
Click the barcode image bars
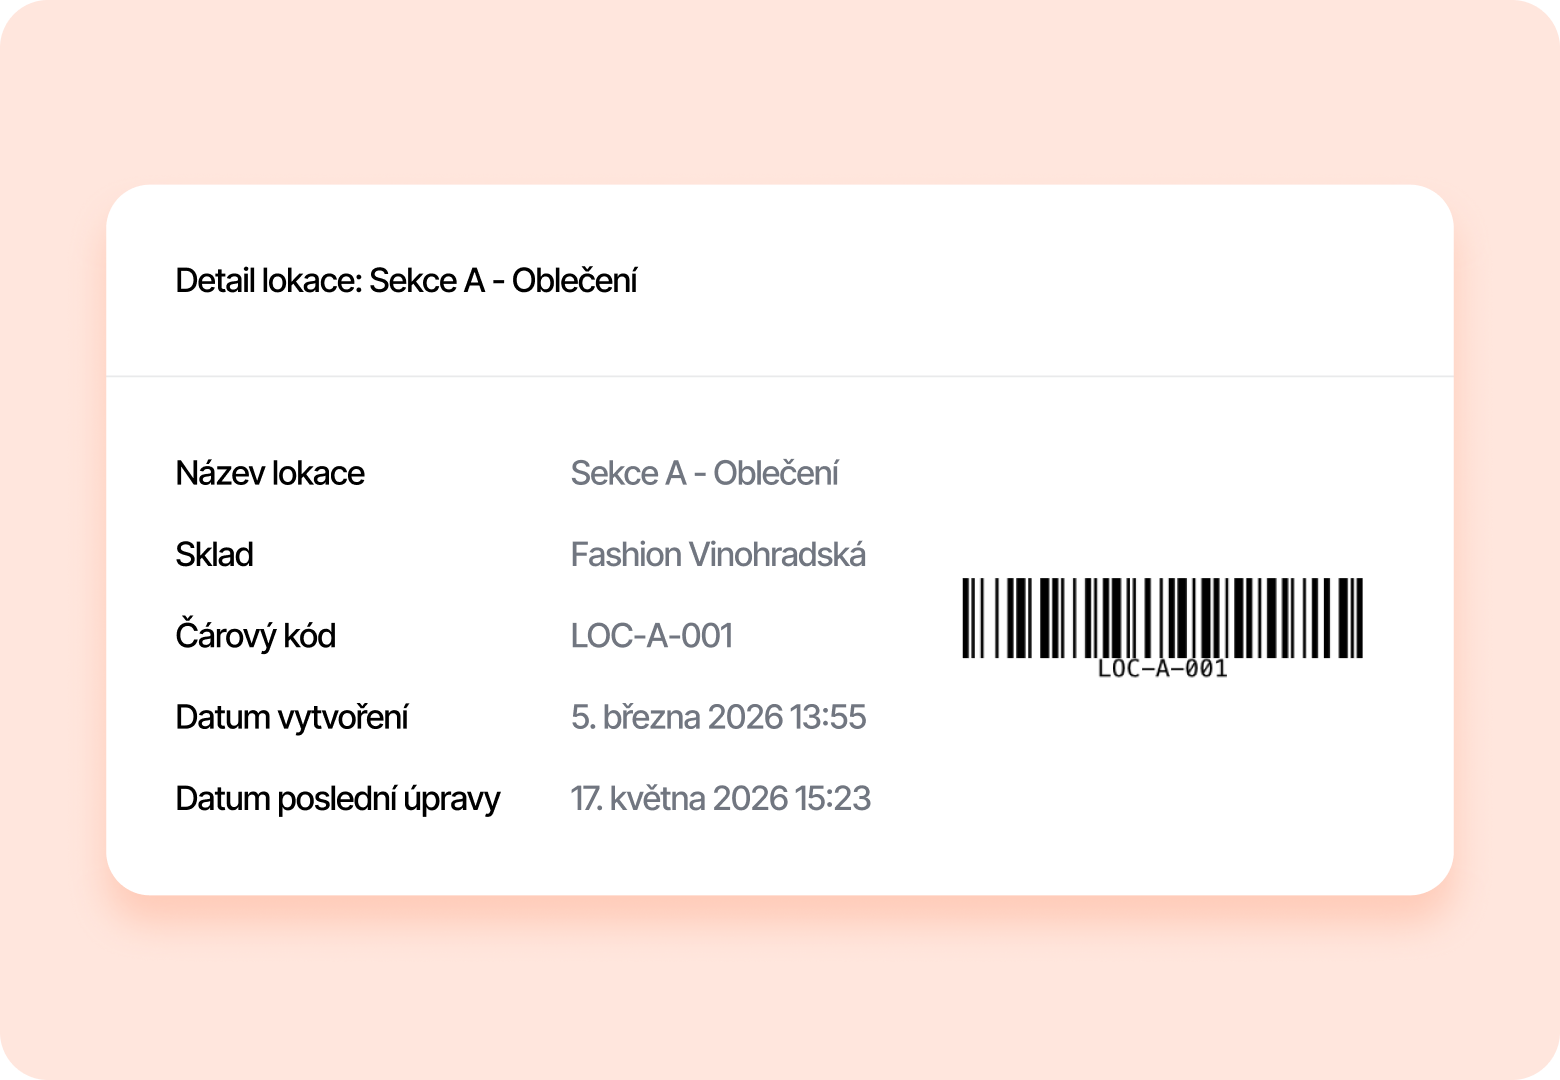tap(1162, 617)
